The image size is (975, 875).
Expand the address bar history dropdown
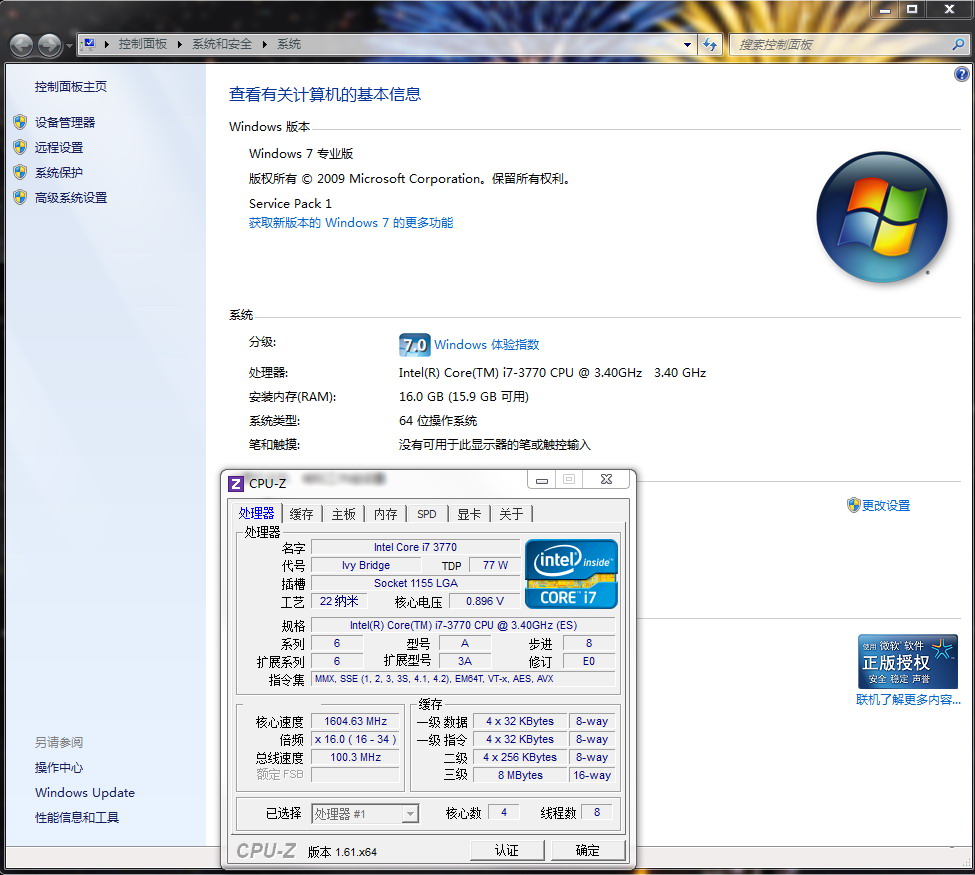point(687,45)
